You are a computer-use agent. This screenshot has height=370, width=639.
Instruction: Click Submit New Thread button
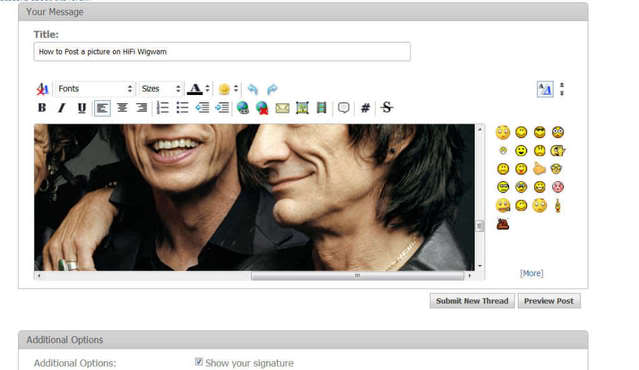tap(472, 301)
